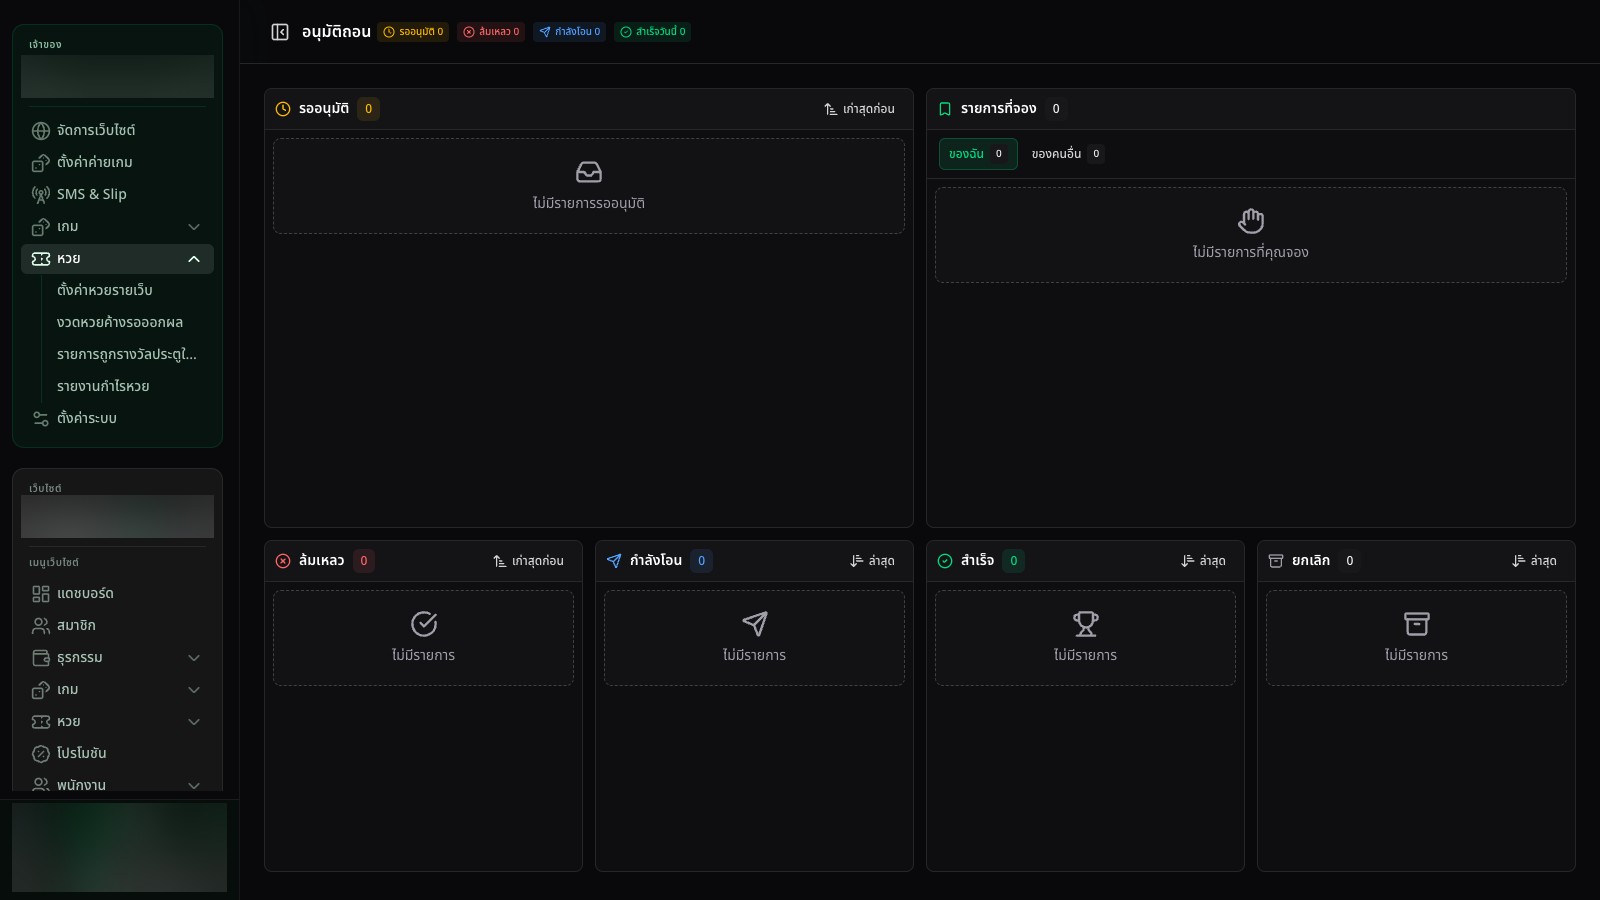Expand the owner เกม menu chevron
This screenshot has height=900, width=1600.
click(x=194, y=227)
